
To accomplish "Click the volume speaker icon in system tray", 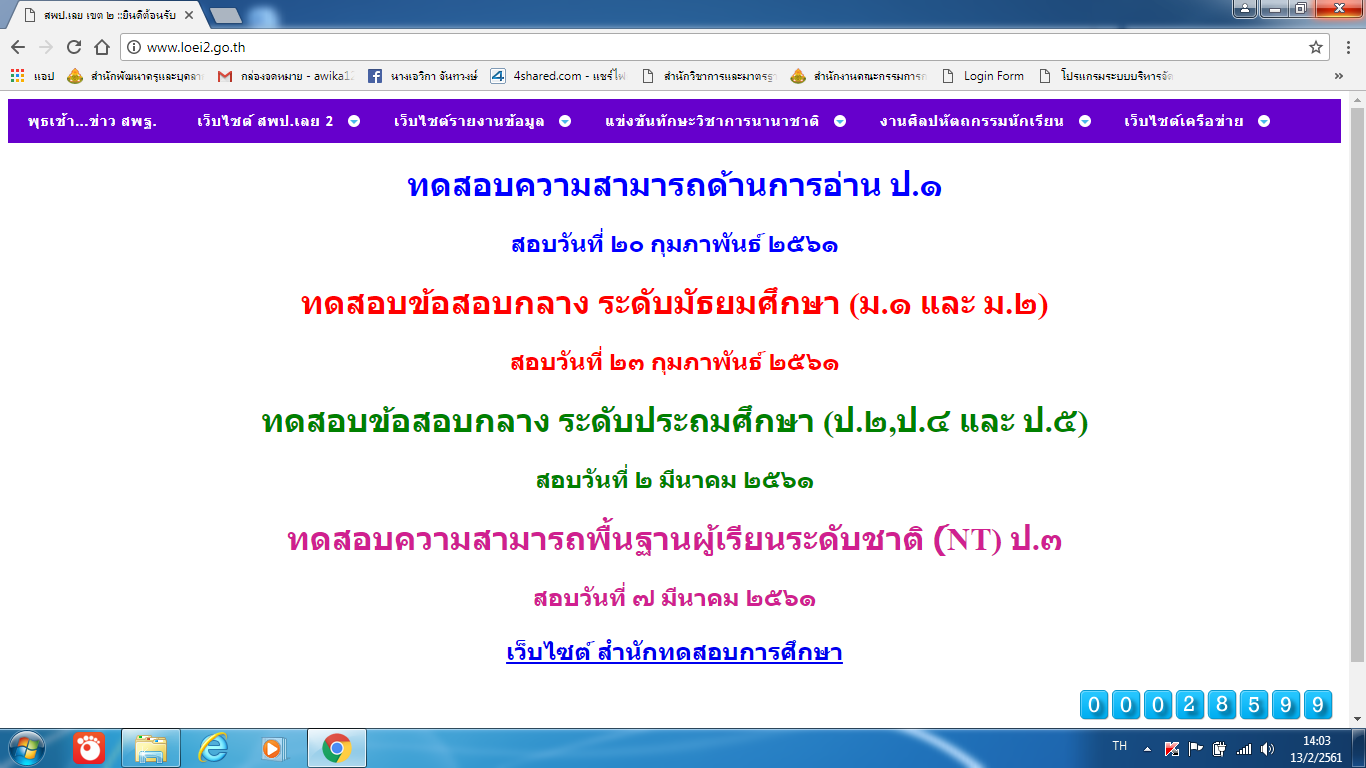I will point(1268,748).
